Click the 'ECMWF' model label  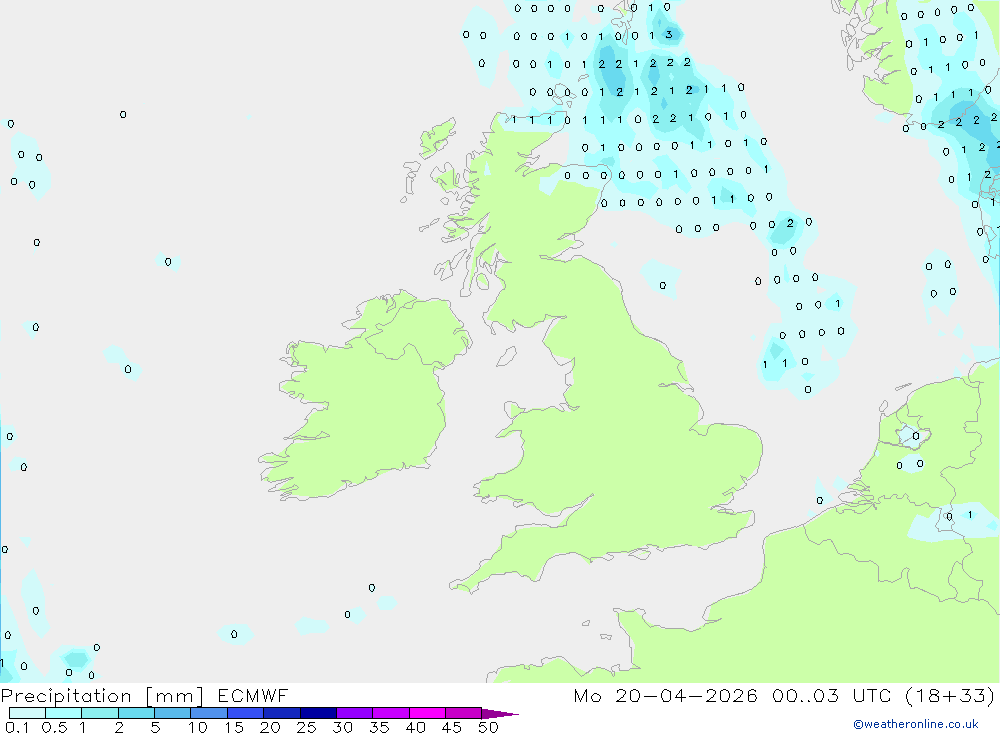click(x=253, y=695)
